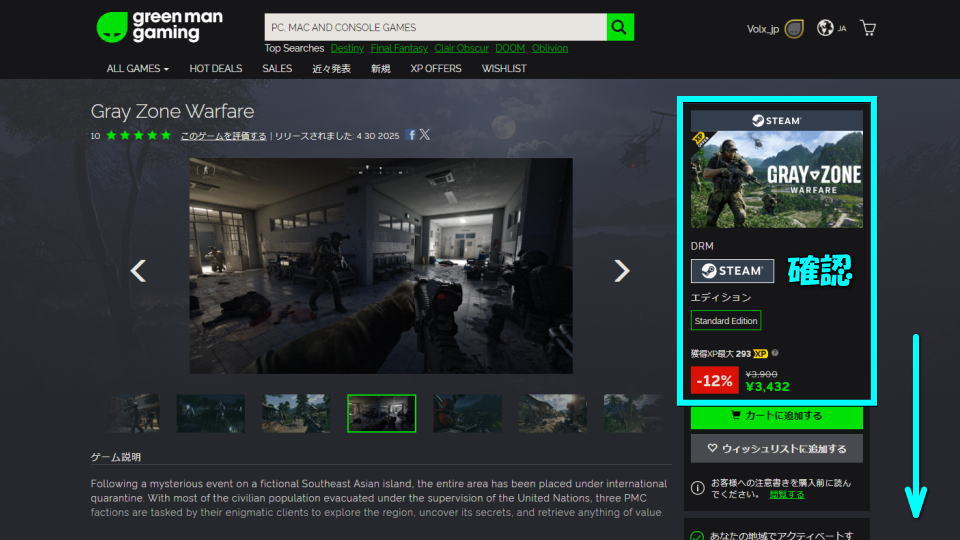This screenshot has height=540, width=960.
Task: Open the shopping cart icon
Action: coord(868,28)
